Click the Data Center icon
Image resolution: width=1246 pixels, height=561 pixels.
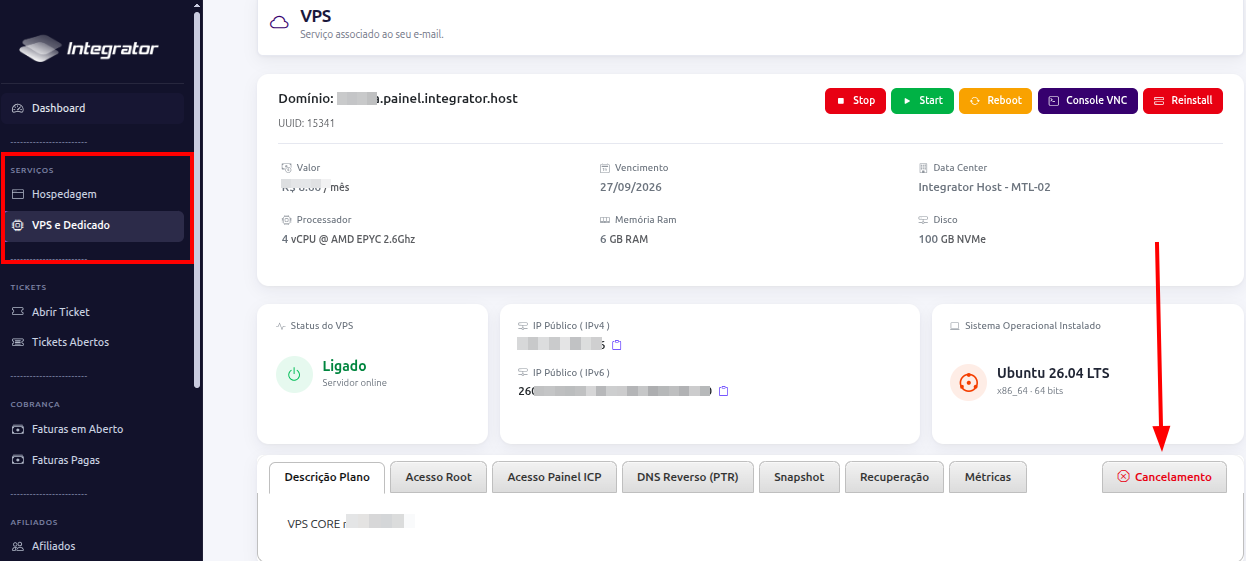pos(923,168)
